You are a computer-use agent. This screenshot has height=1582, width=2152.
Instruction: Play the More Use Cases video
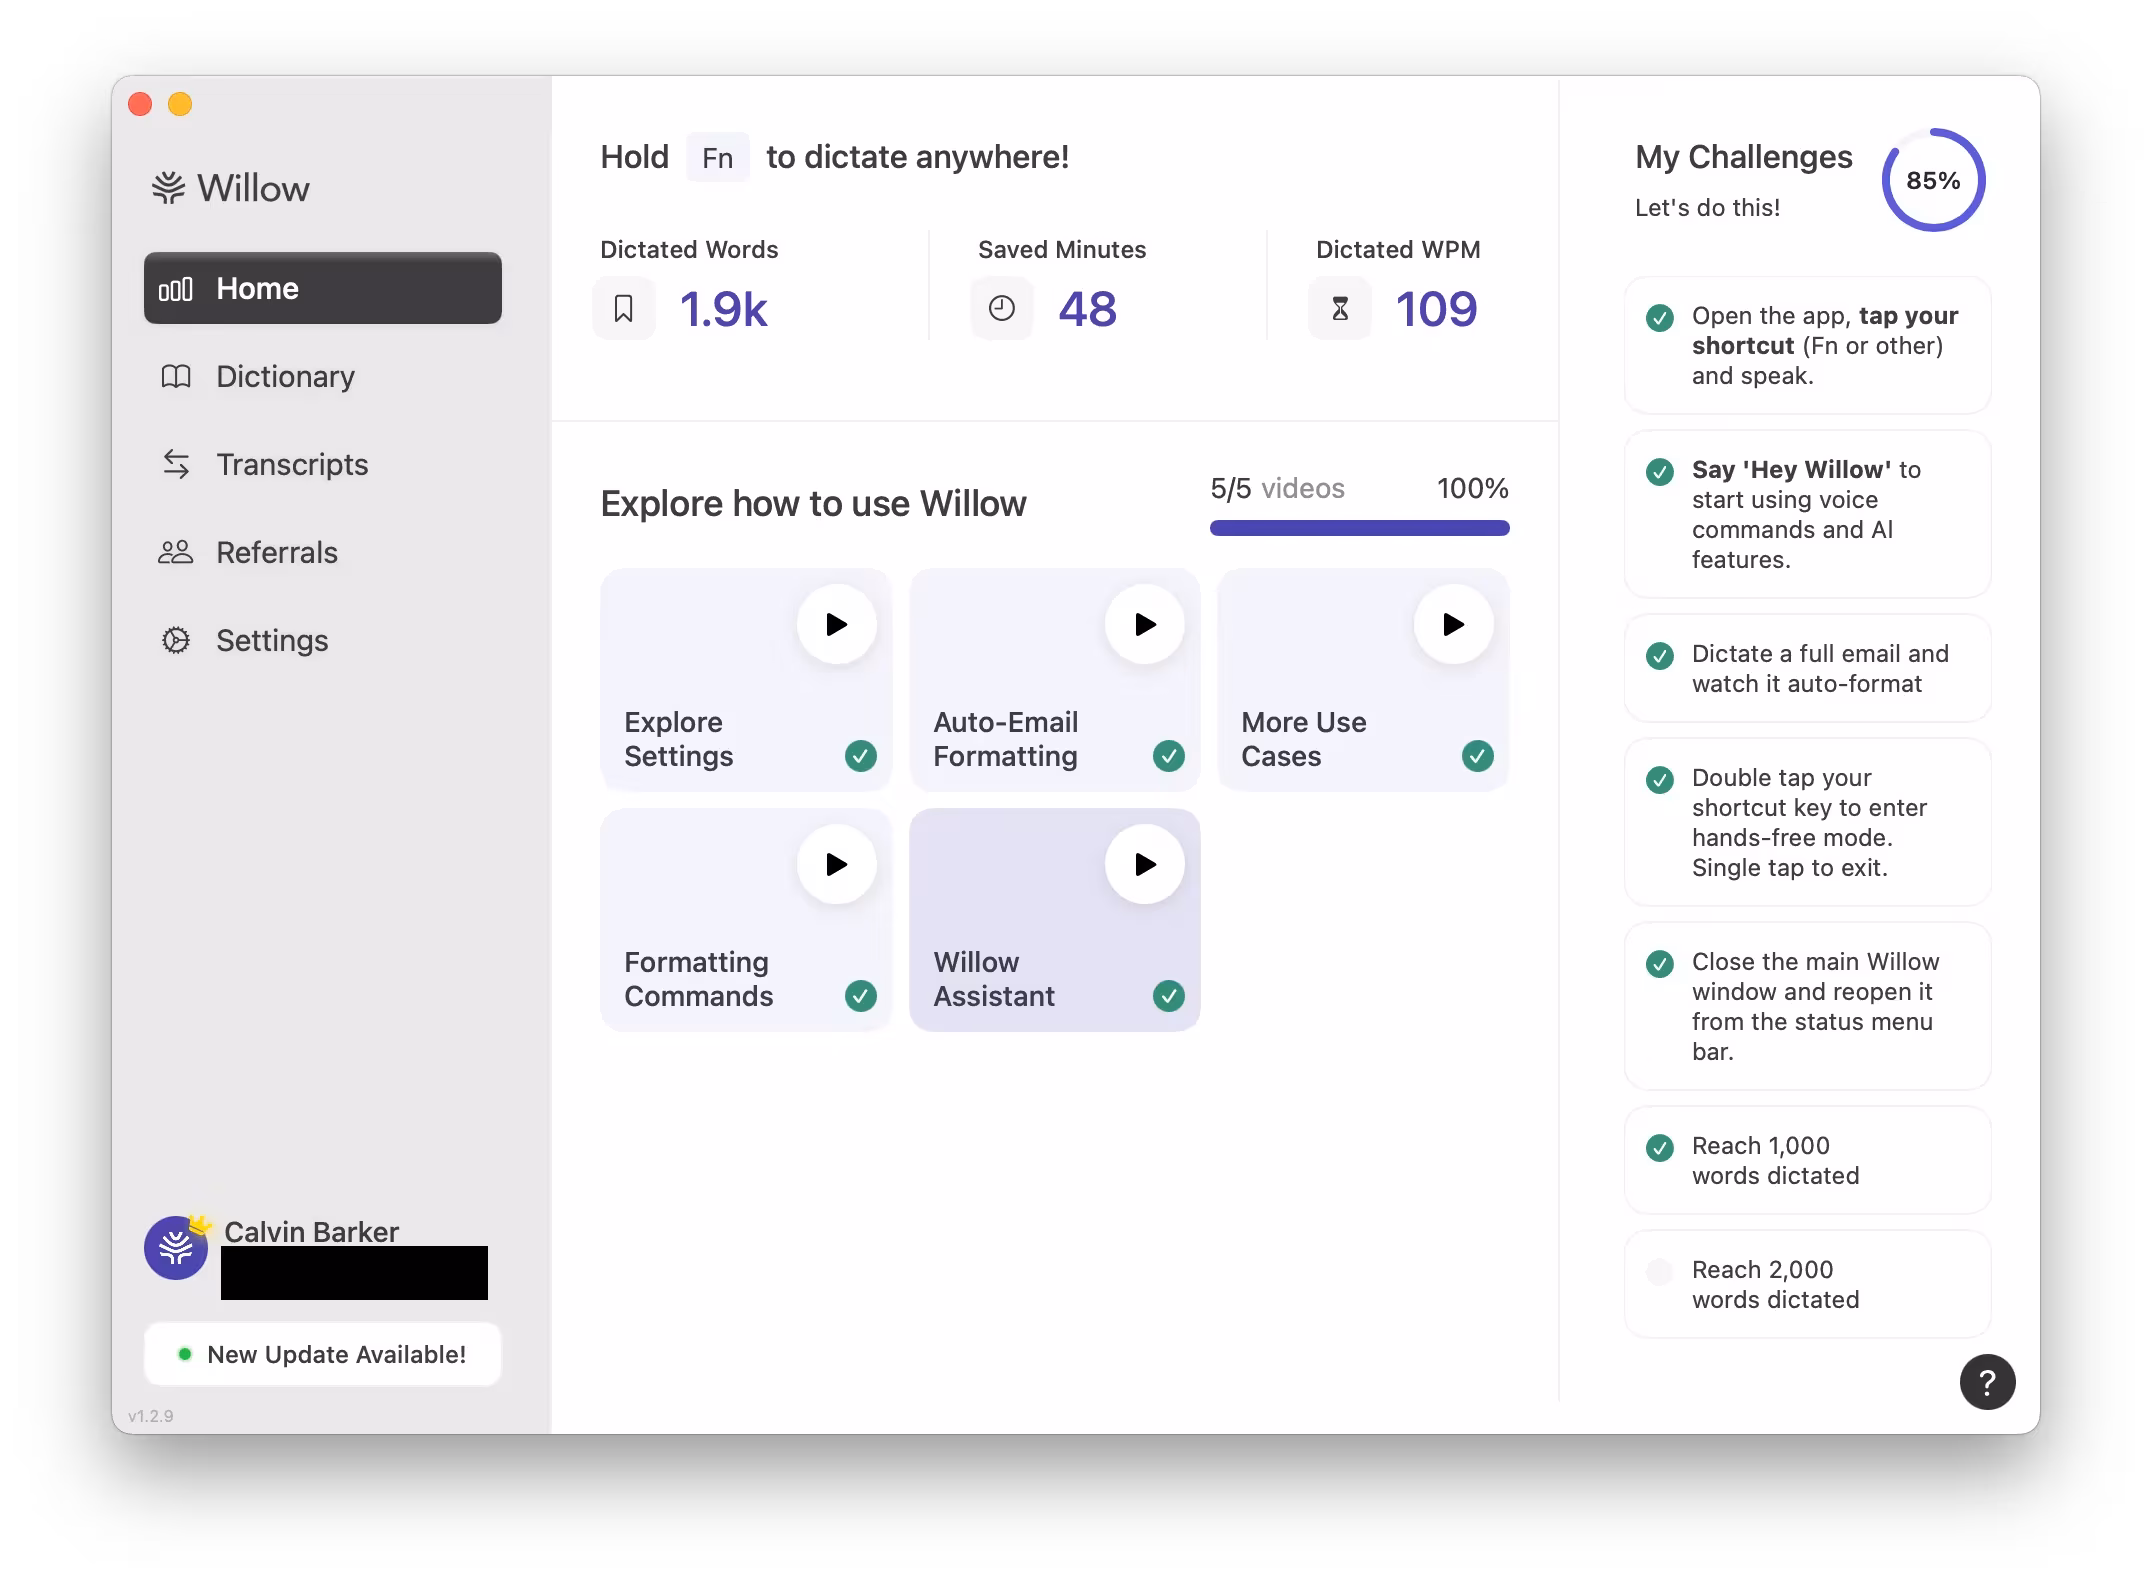click(x=1453, y=625)
